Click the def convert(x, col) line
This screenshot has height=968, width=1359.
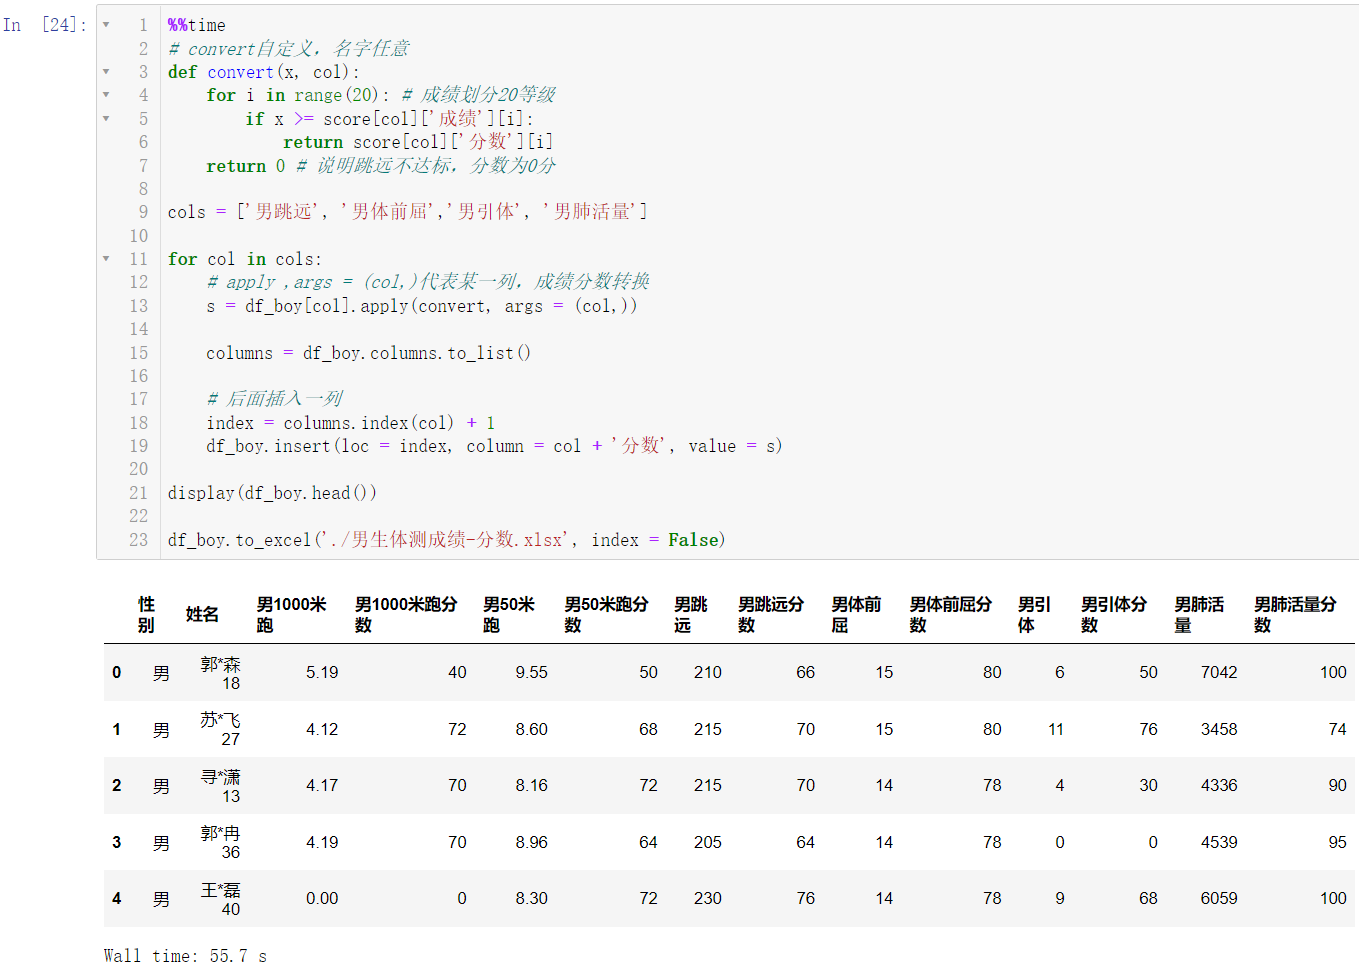(x=264, y=72)
